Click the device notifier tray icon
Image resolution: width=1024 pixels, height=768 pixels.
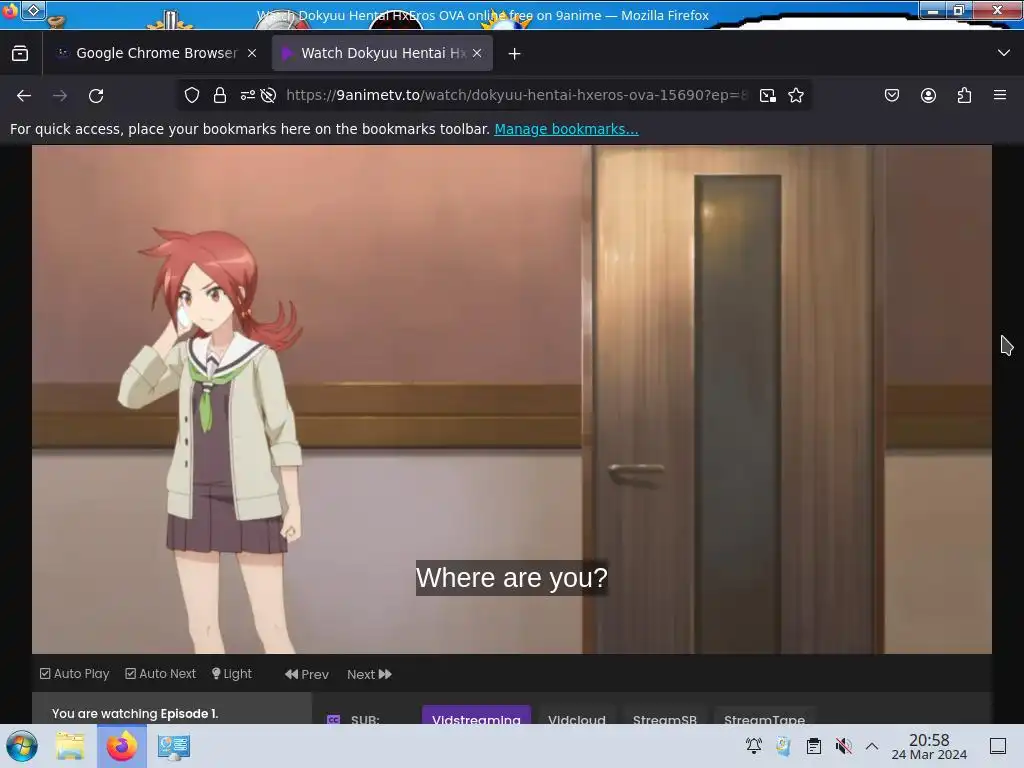[783, 745]
